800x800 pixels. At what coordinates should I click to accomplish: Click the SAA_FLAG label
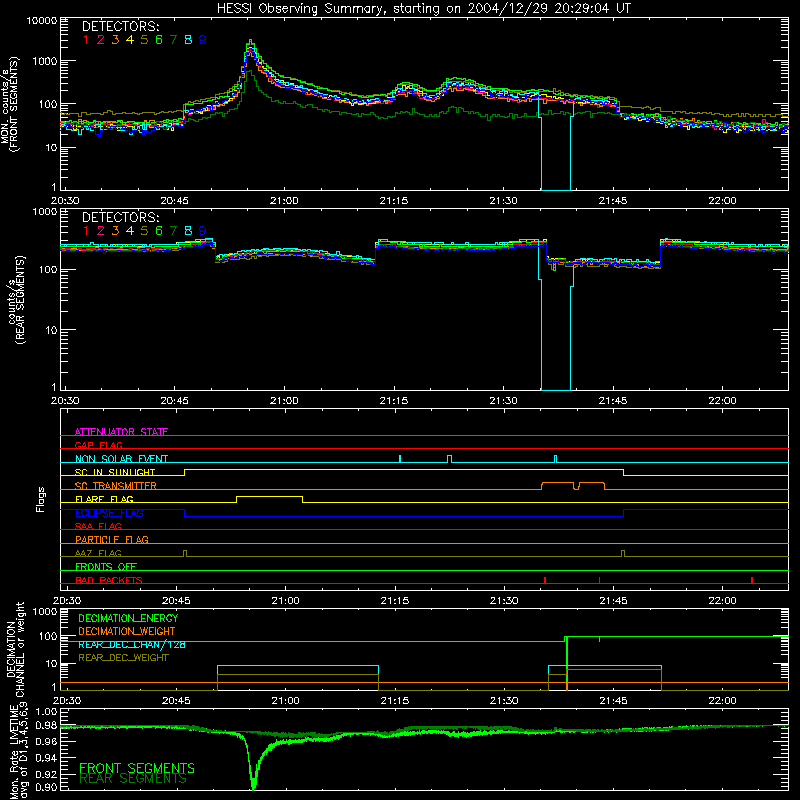coord(98,526)
